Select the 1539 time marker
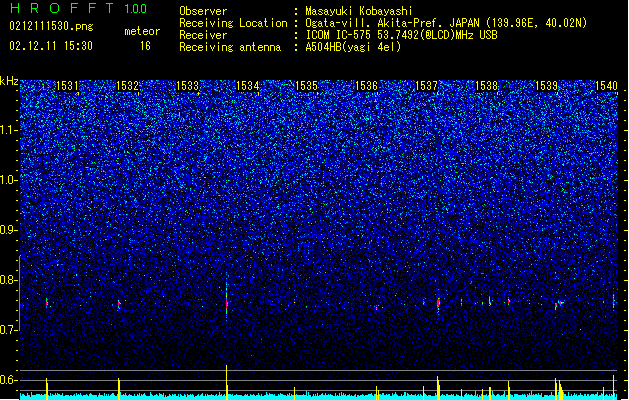 pyautogui.click(x=547, y=86)
